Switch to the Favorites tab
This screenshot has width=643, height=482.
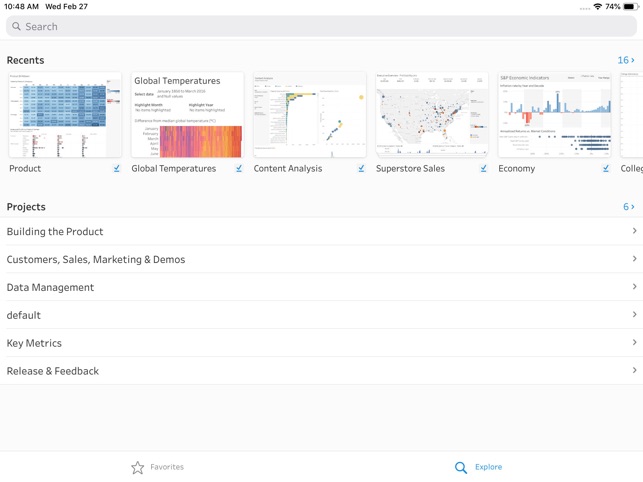(x=157, y=467)
